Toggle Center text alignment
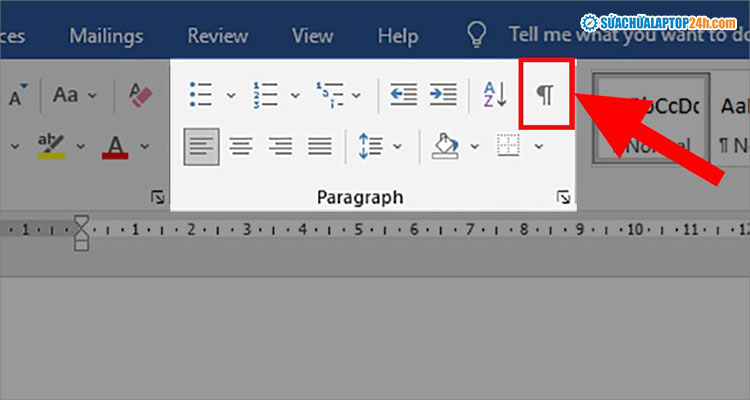750x400 pixels. (241, 147)
